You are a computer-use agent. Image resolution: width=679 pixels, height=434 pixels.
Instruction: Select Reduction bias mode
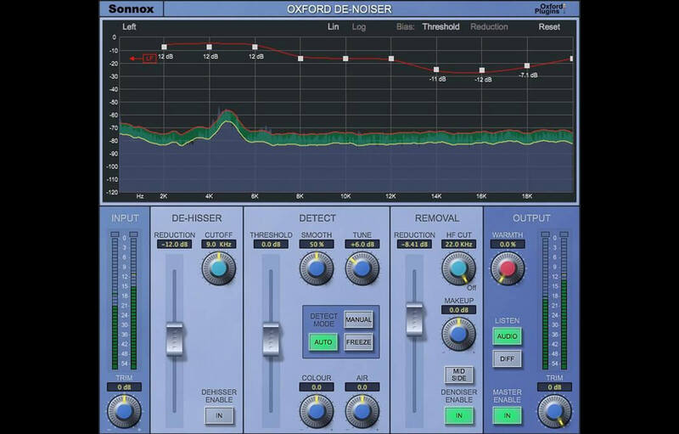coord(489,27)
